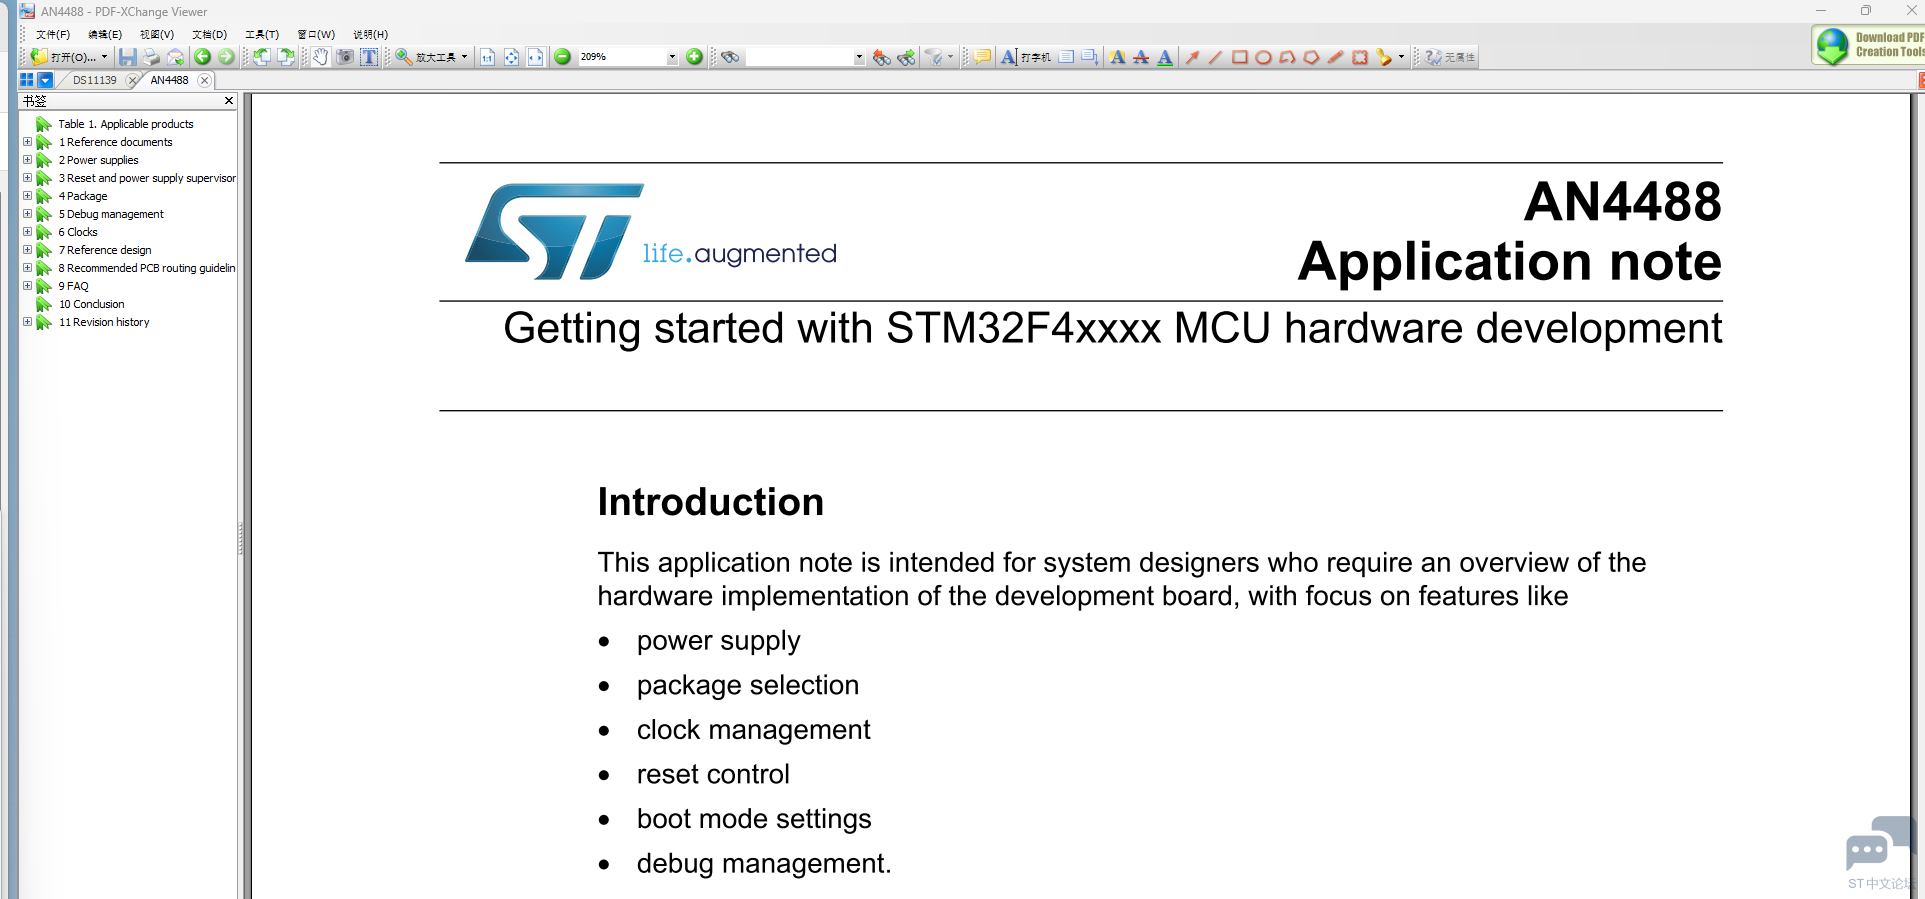Image resolution: width=1925 pixels, height=899 pixels.
Task: Open the 打开(O) dropdown arrow
Action: tap(104, 57)
